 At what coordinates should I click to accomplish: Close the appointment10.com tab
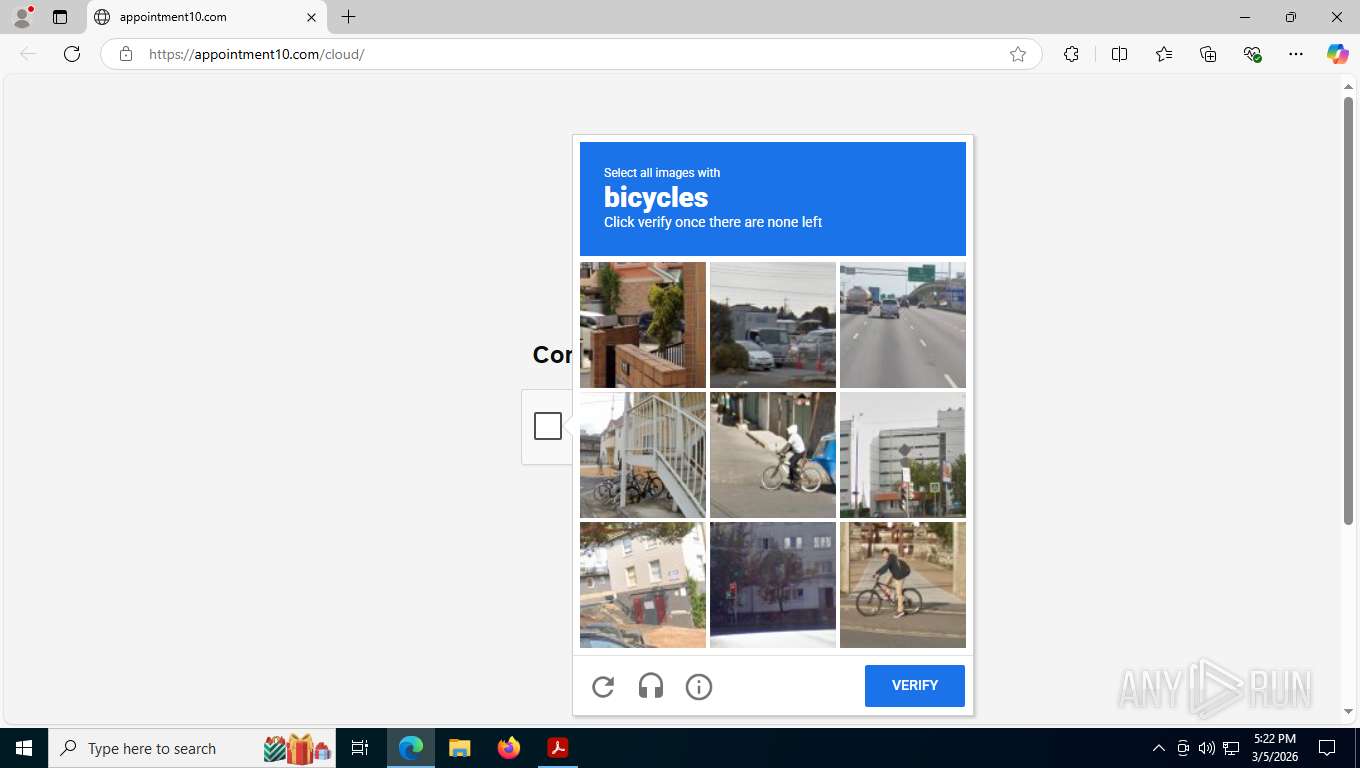(x=311, y=17)
